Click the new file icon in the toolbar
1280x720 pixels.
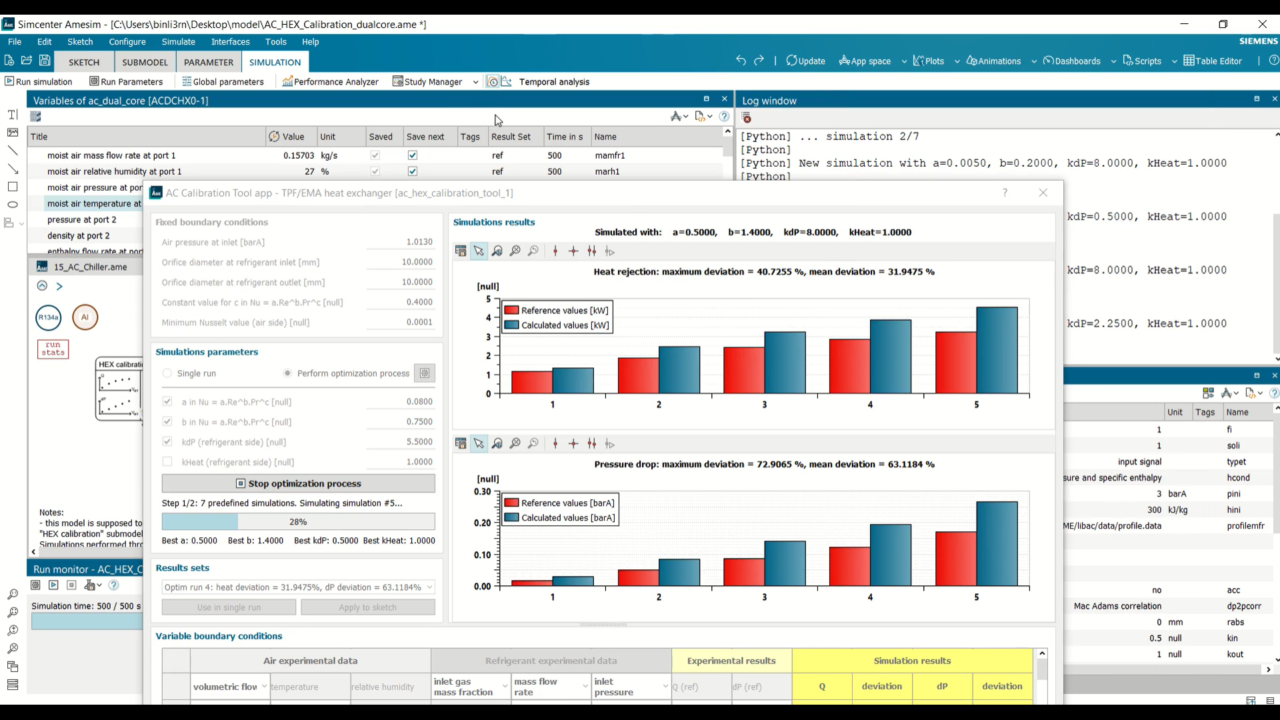(9, 61)
